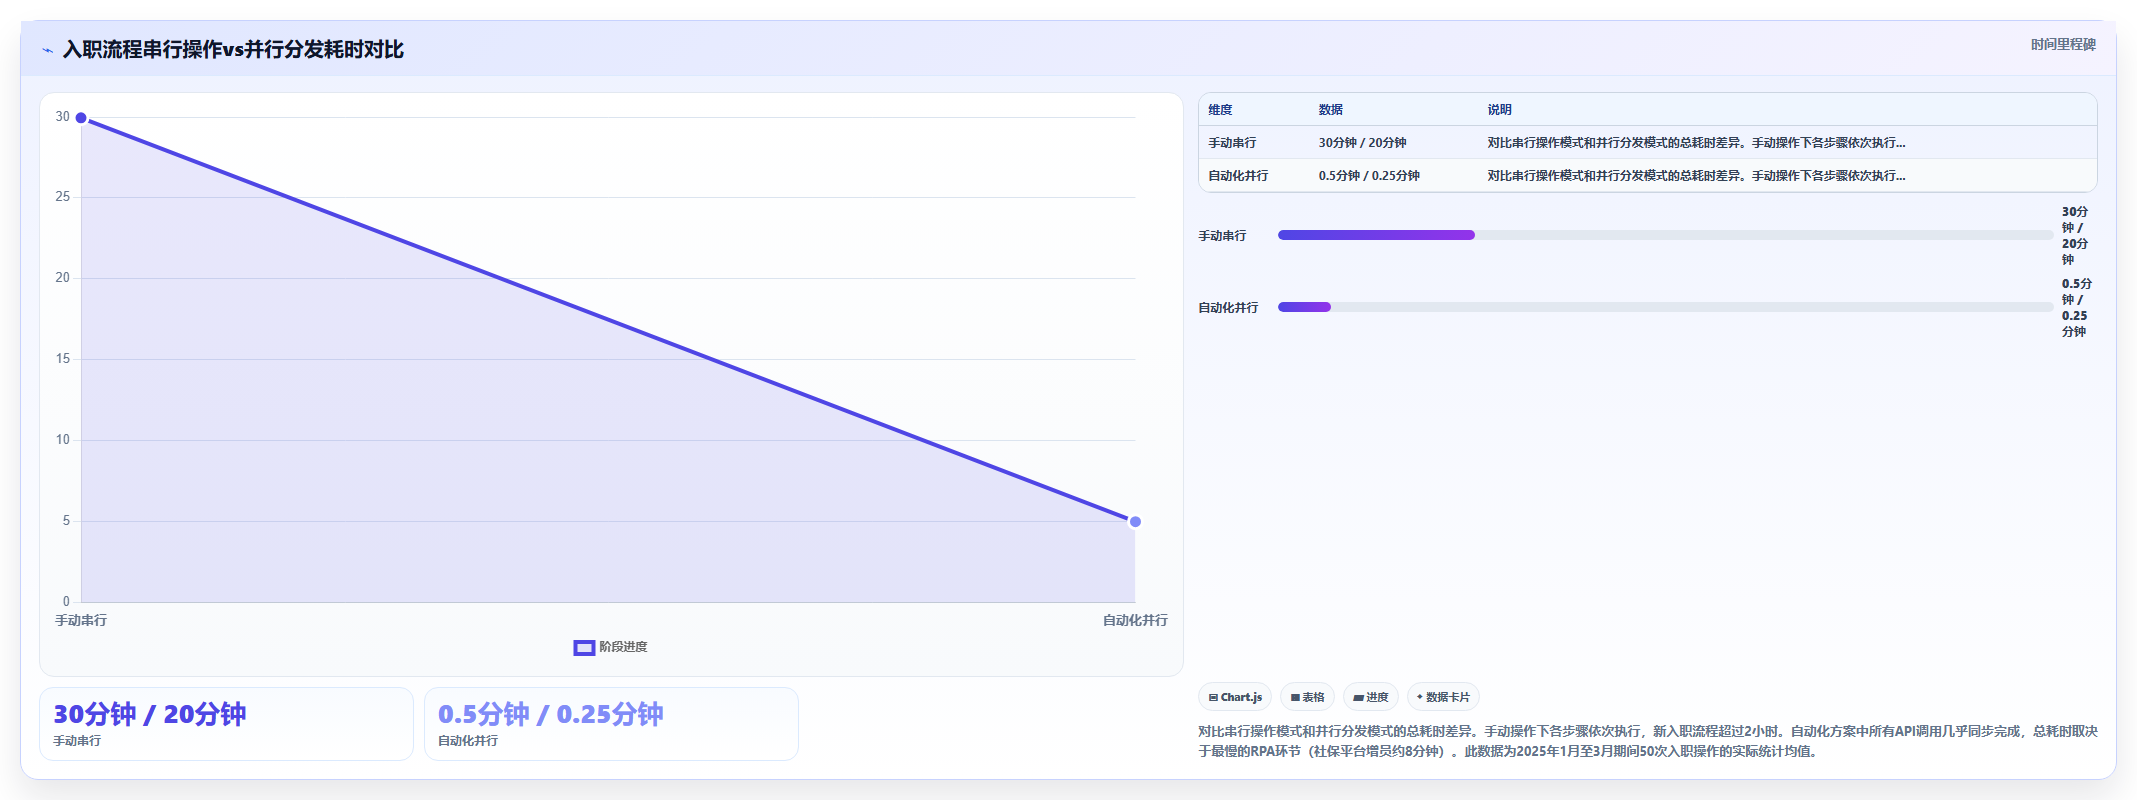Click the 自动化并行 x-axis label under the chart
This screenshot has width=2137, height=800.
(x=1135, y=621)
